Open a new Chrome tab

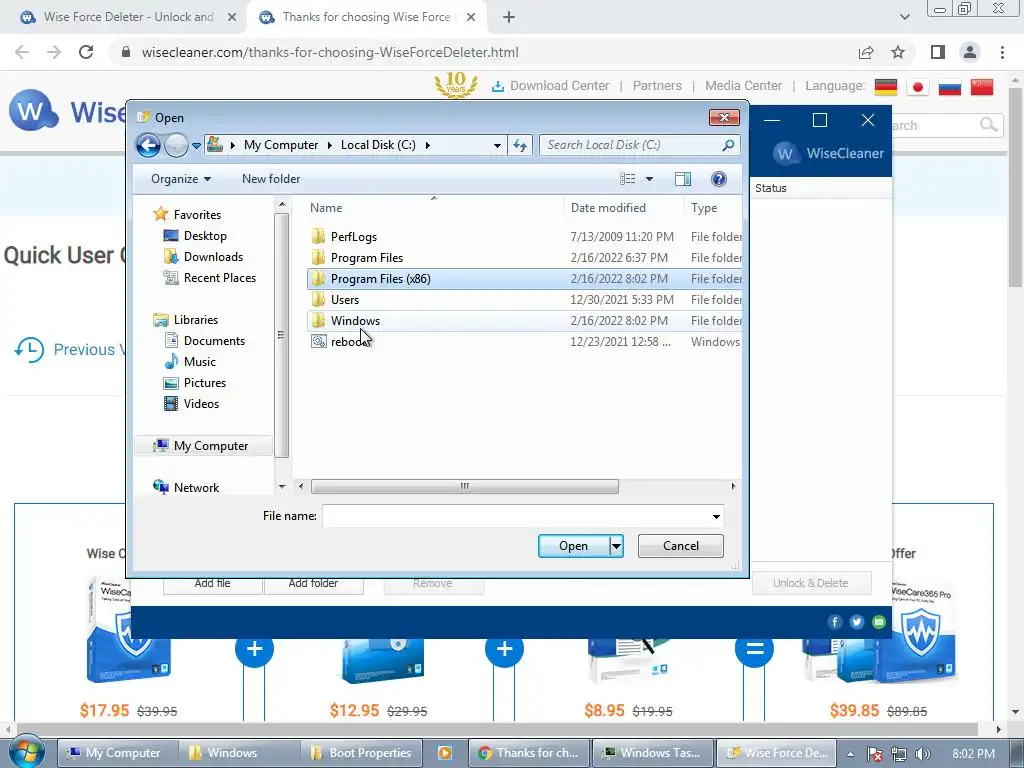(x=509, y=17)
